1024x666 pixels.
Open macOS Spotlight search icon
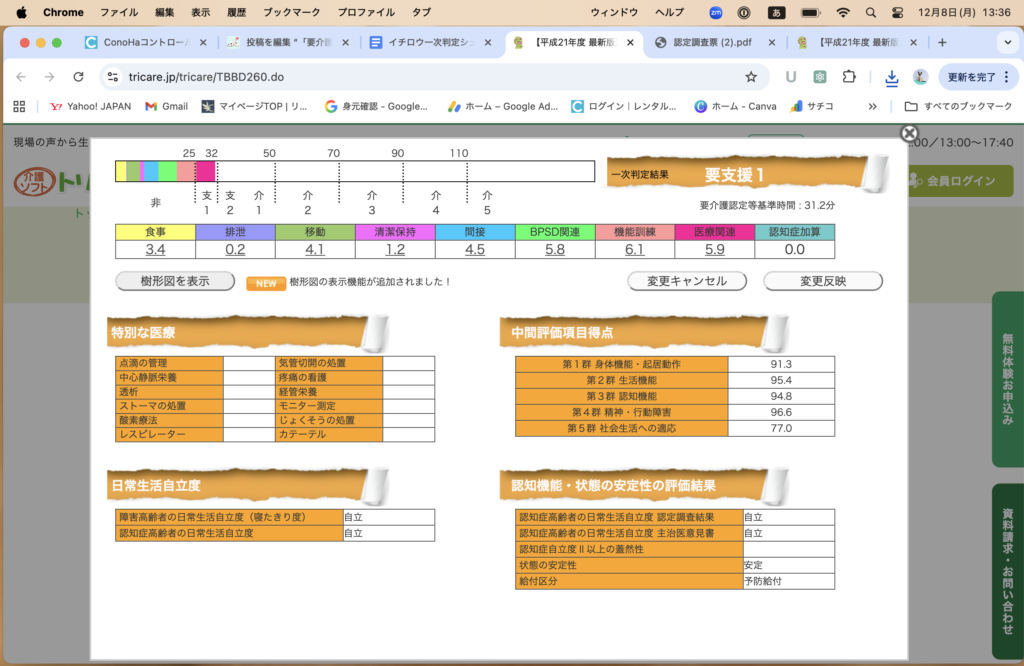pyautogui.click(x=871, y=12)
